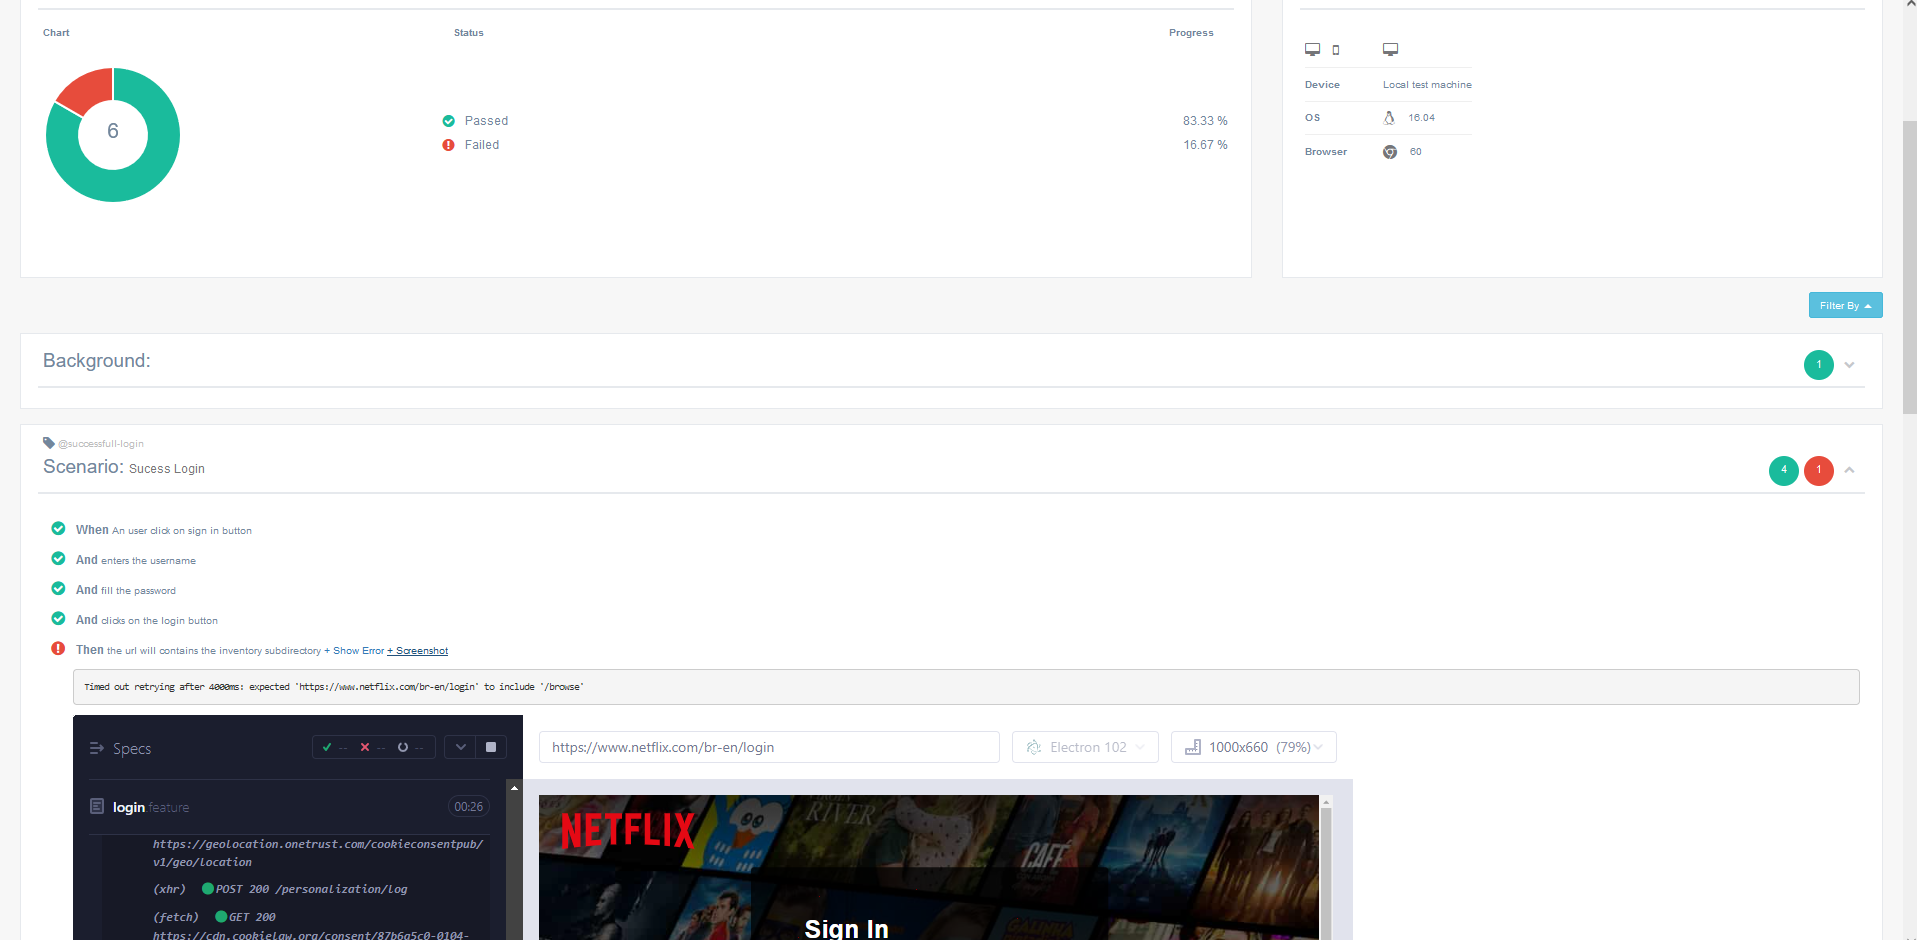The image size is (1917, 940).
Task: Stop the running Cypress tests
Action: click(490, 746)
